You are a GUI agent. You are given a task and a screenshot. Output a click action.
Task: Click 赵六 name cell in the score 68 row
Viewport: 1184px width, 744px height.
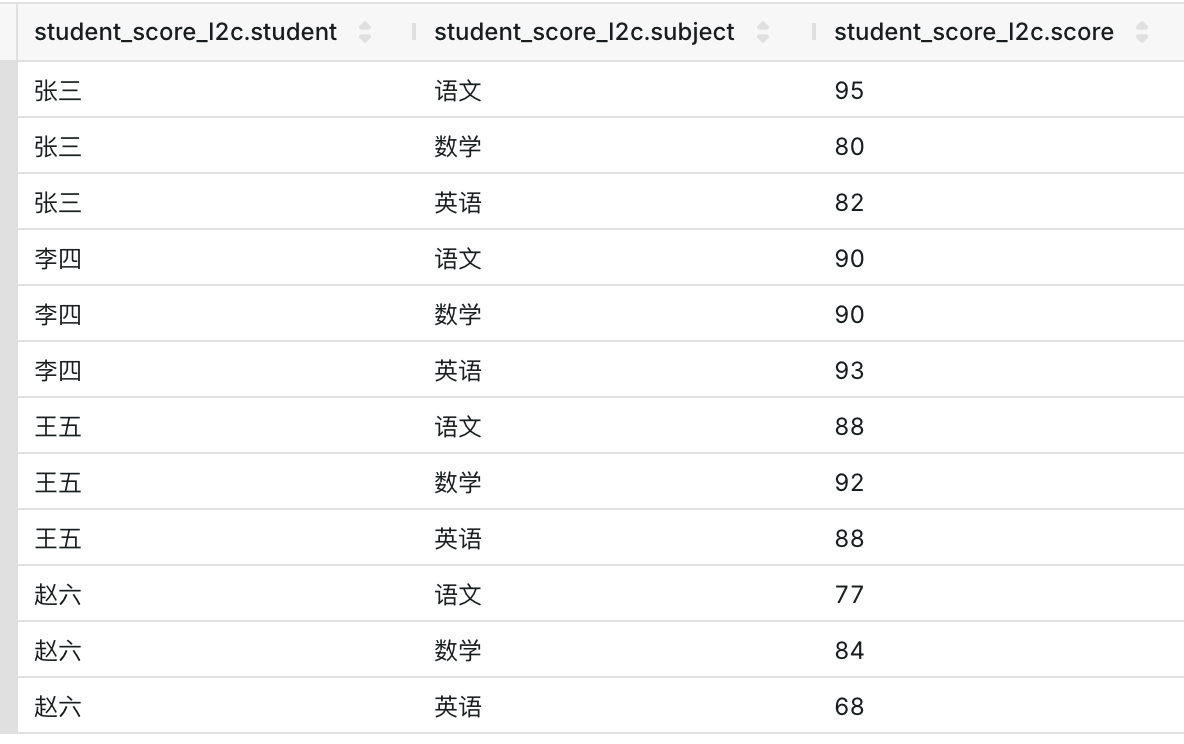(x=58, y=707)
